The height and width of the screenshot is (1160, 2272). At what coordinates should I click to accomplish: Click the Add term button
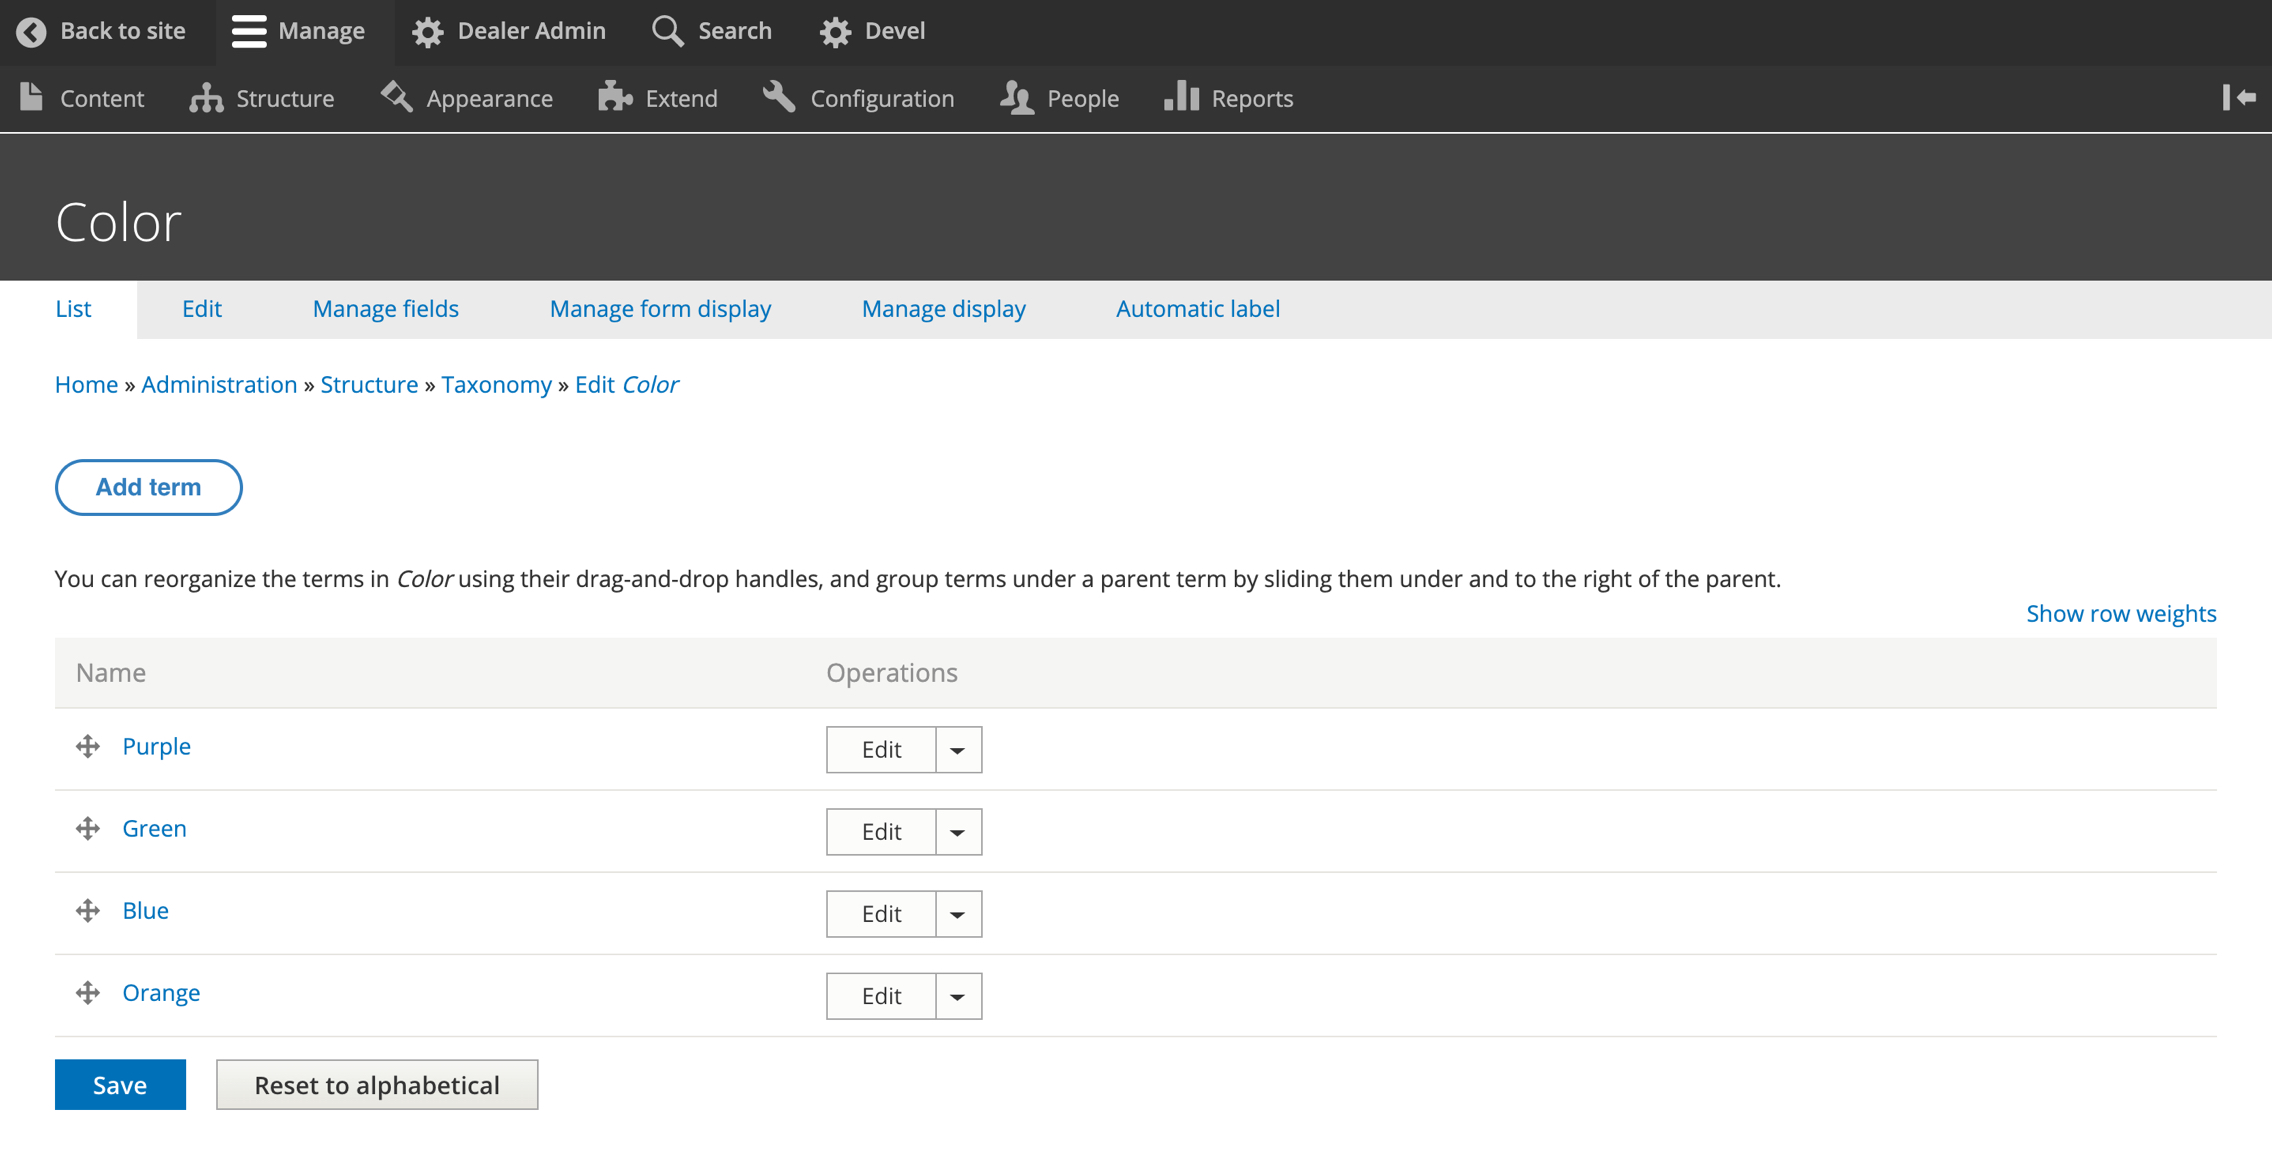[x=148, y=487]
